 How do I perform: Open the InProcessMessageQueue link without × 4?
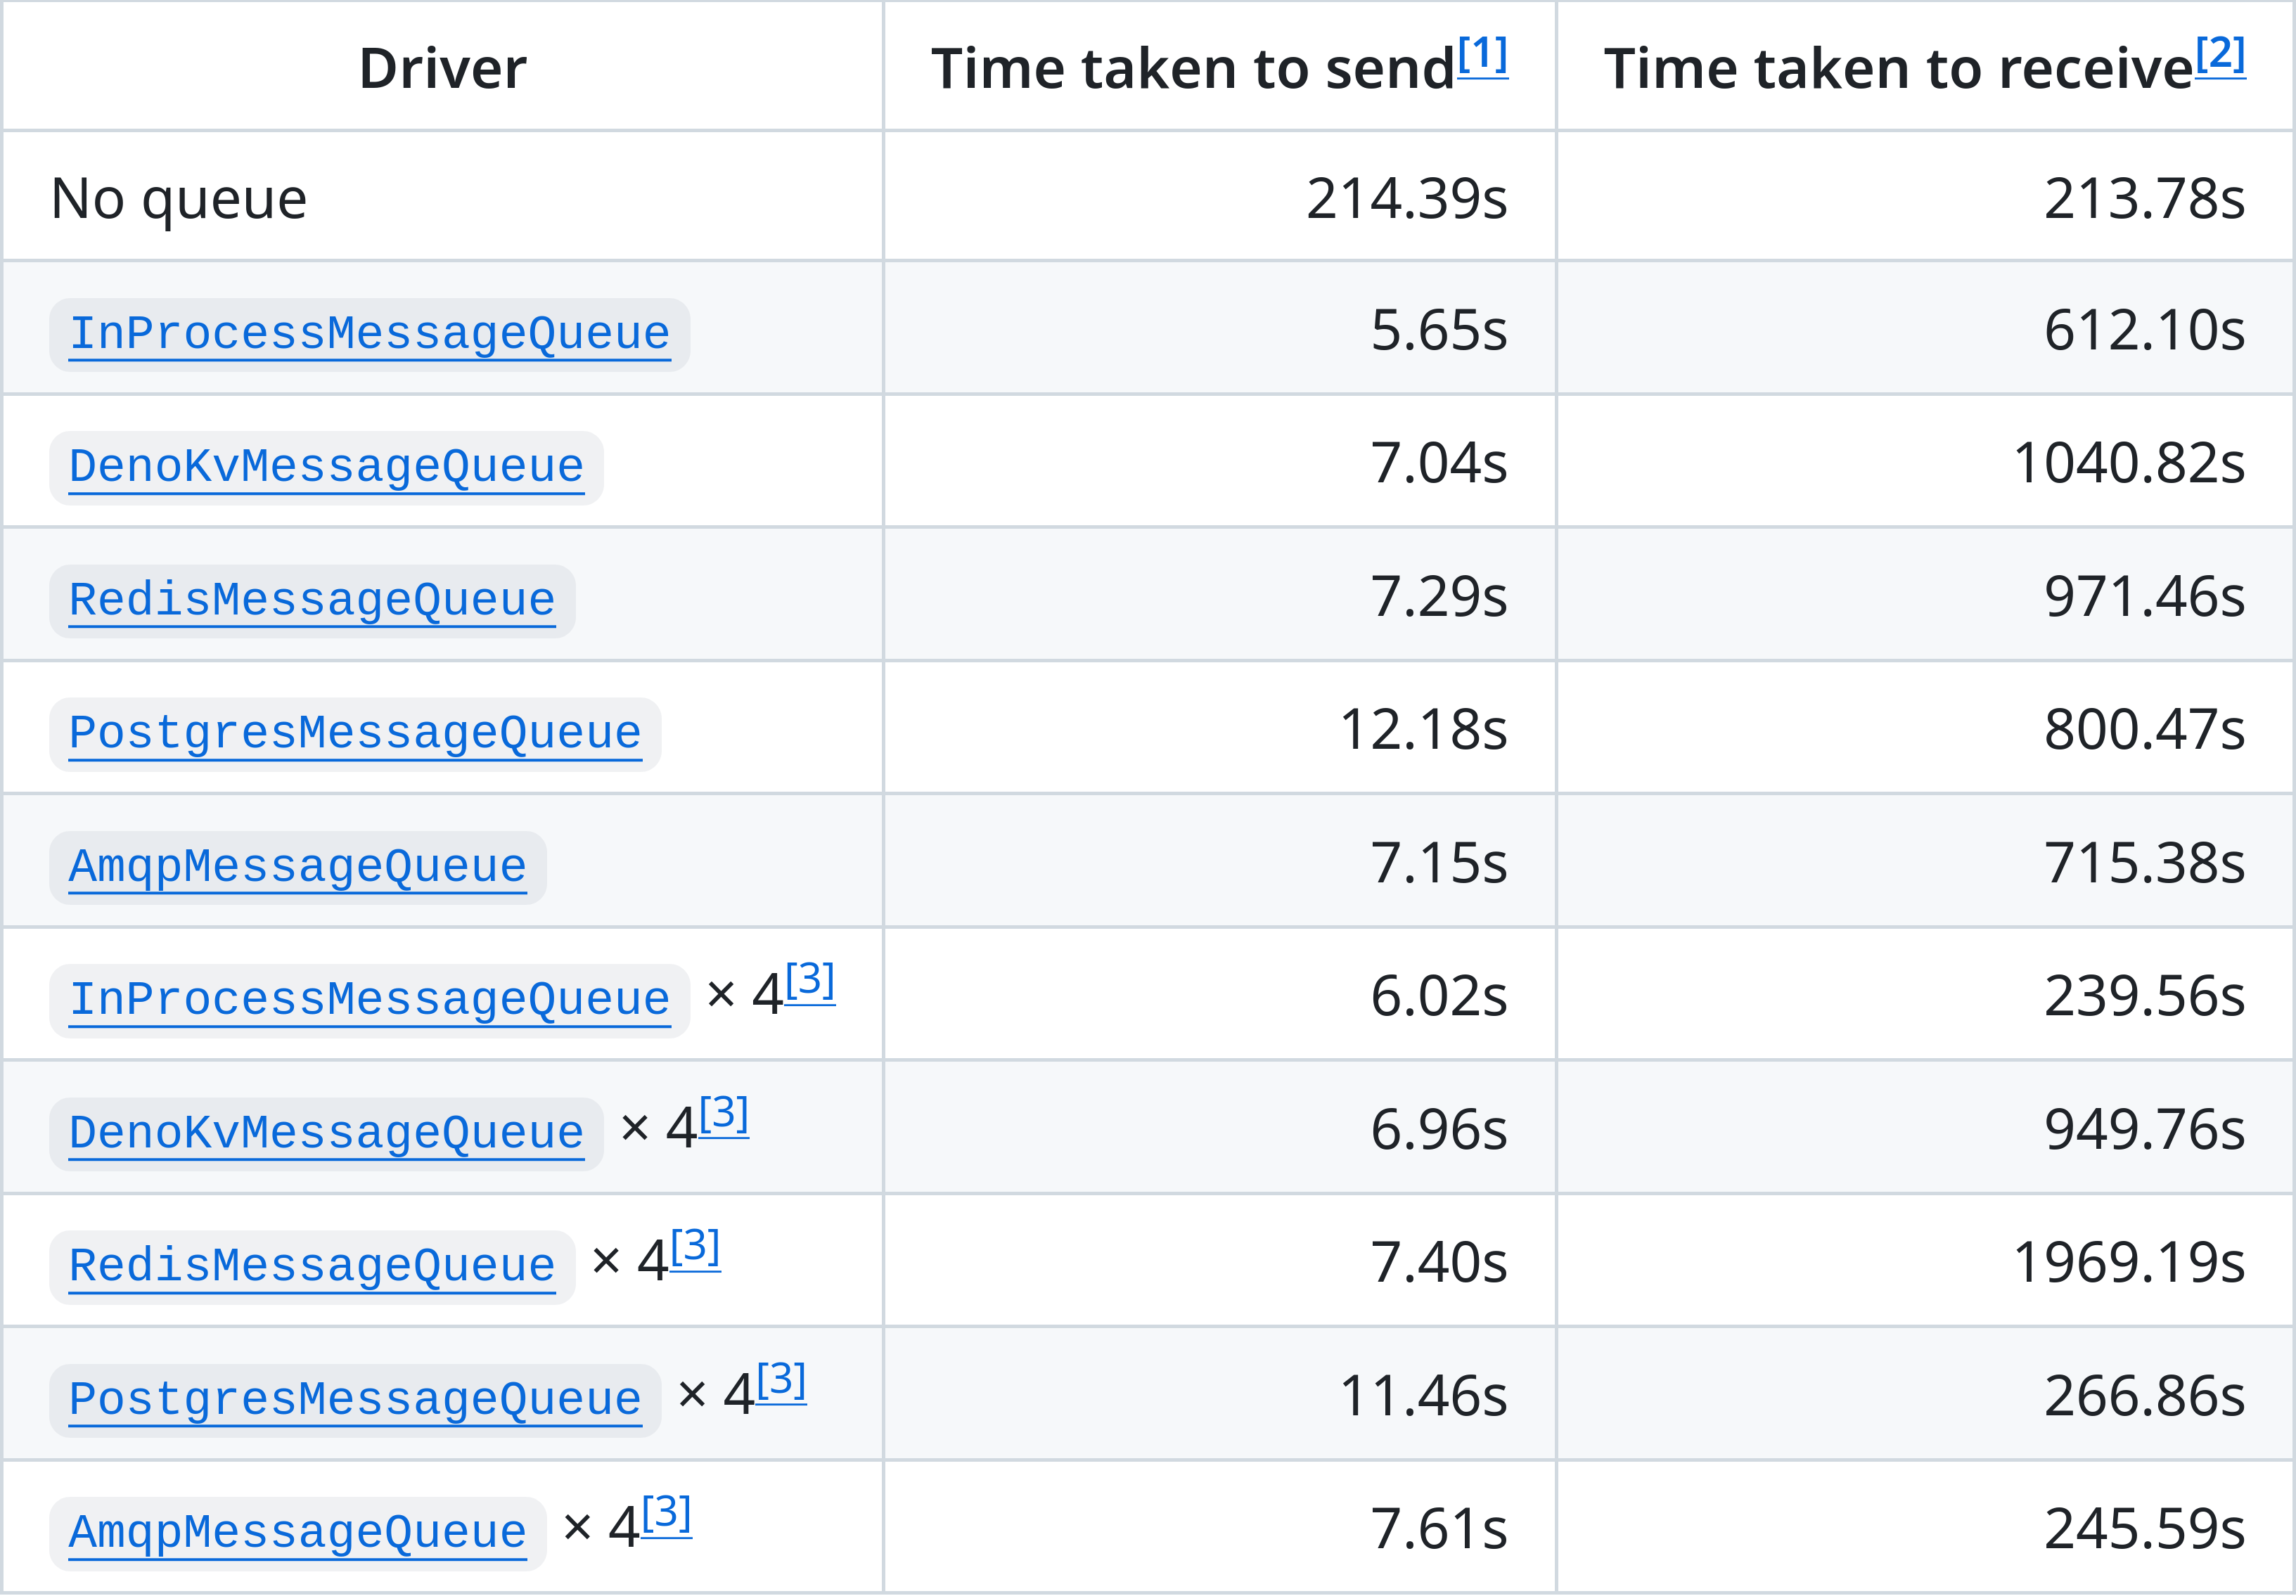pyautogui.click(x=369, y=334)
